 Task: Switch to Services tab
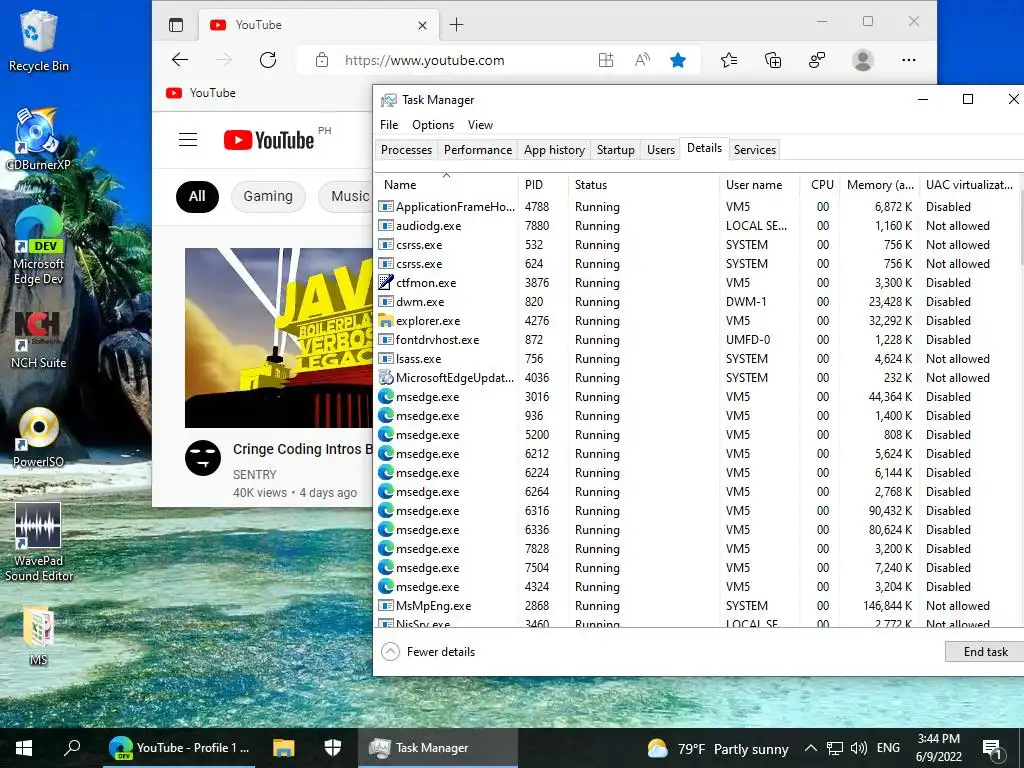[x=754, y=150]
